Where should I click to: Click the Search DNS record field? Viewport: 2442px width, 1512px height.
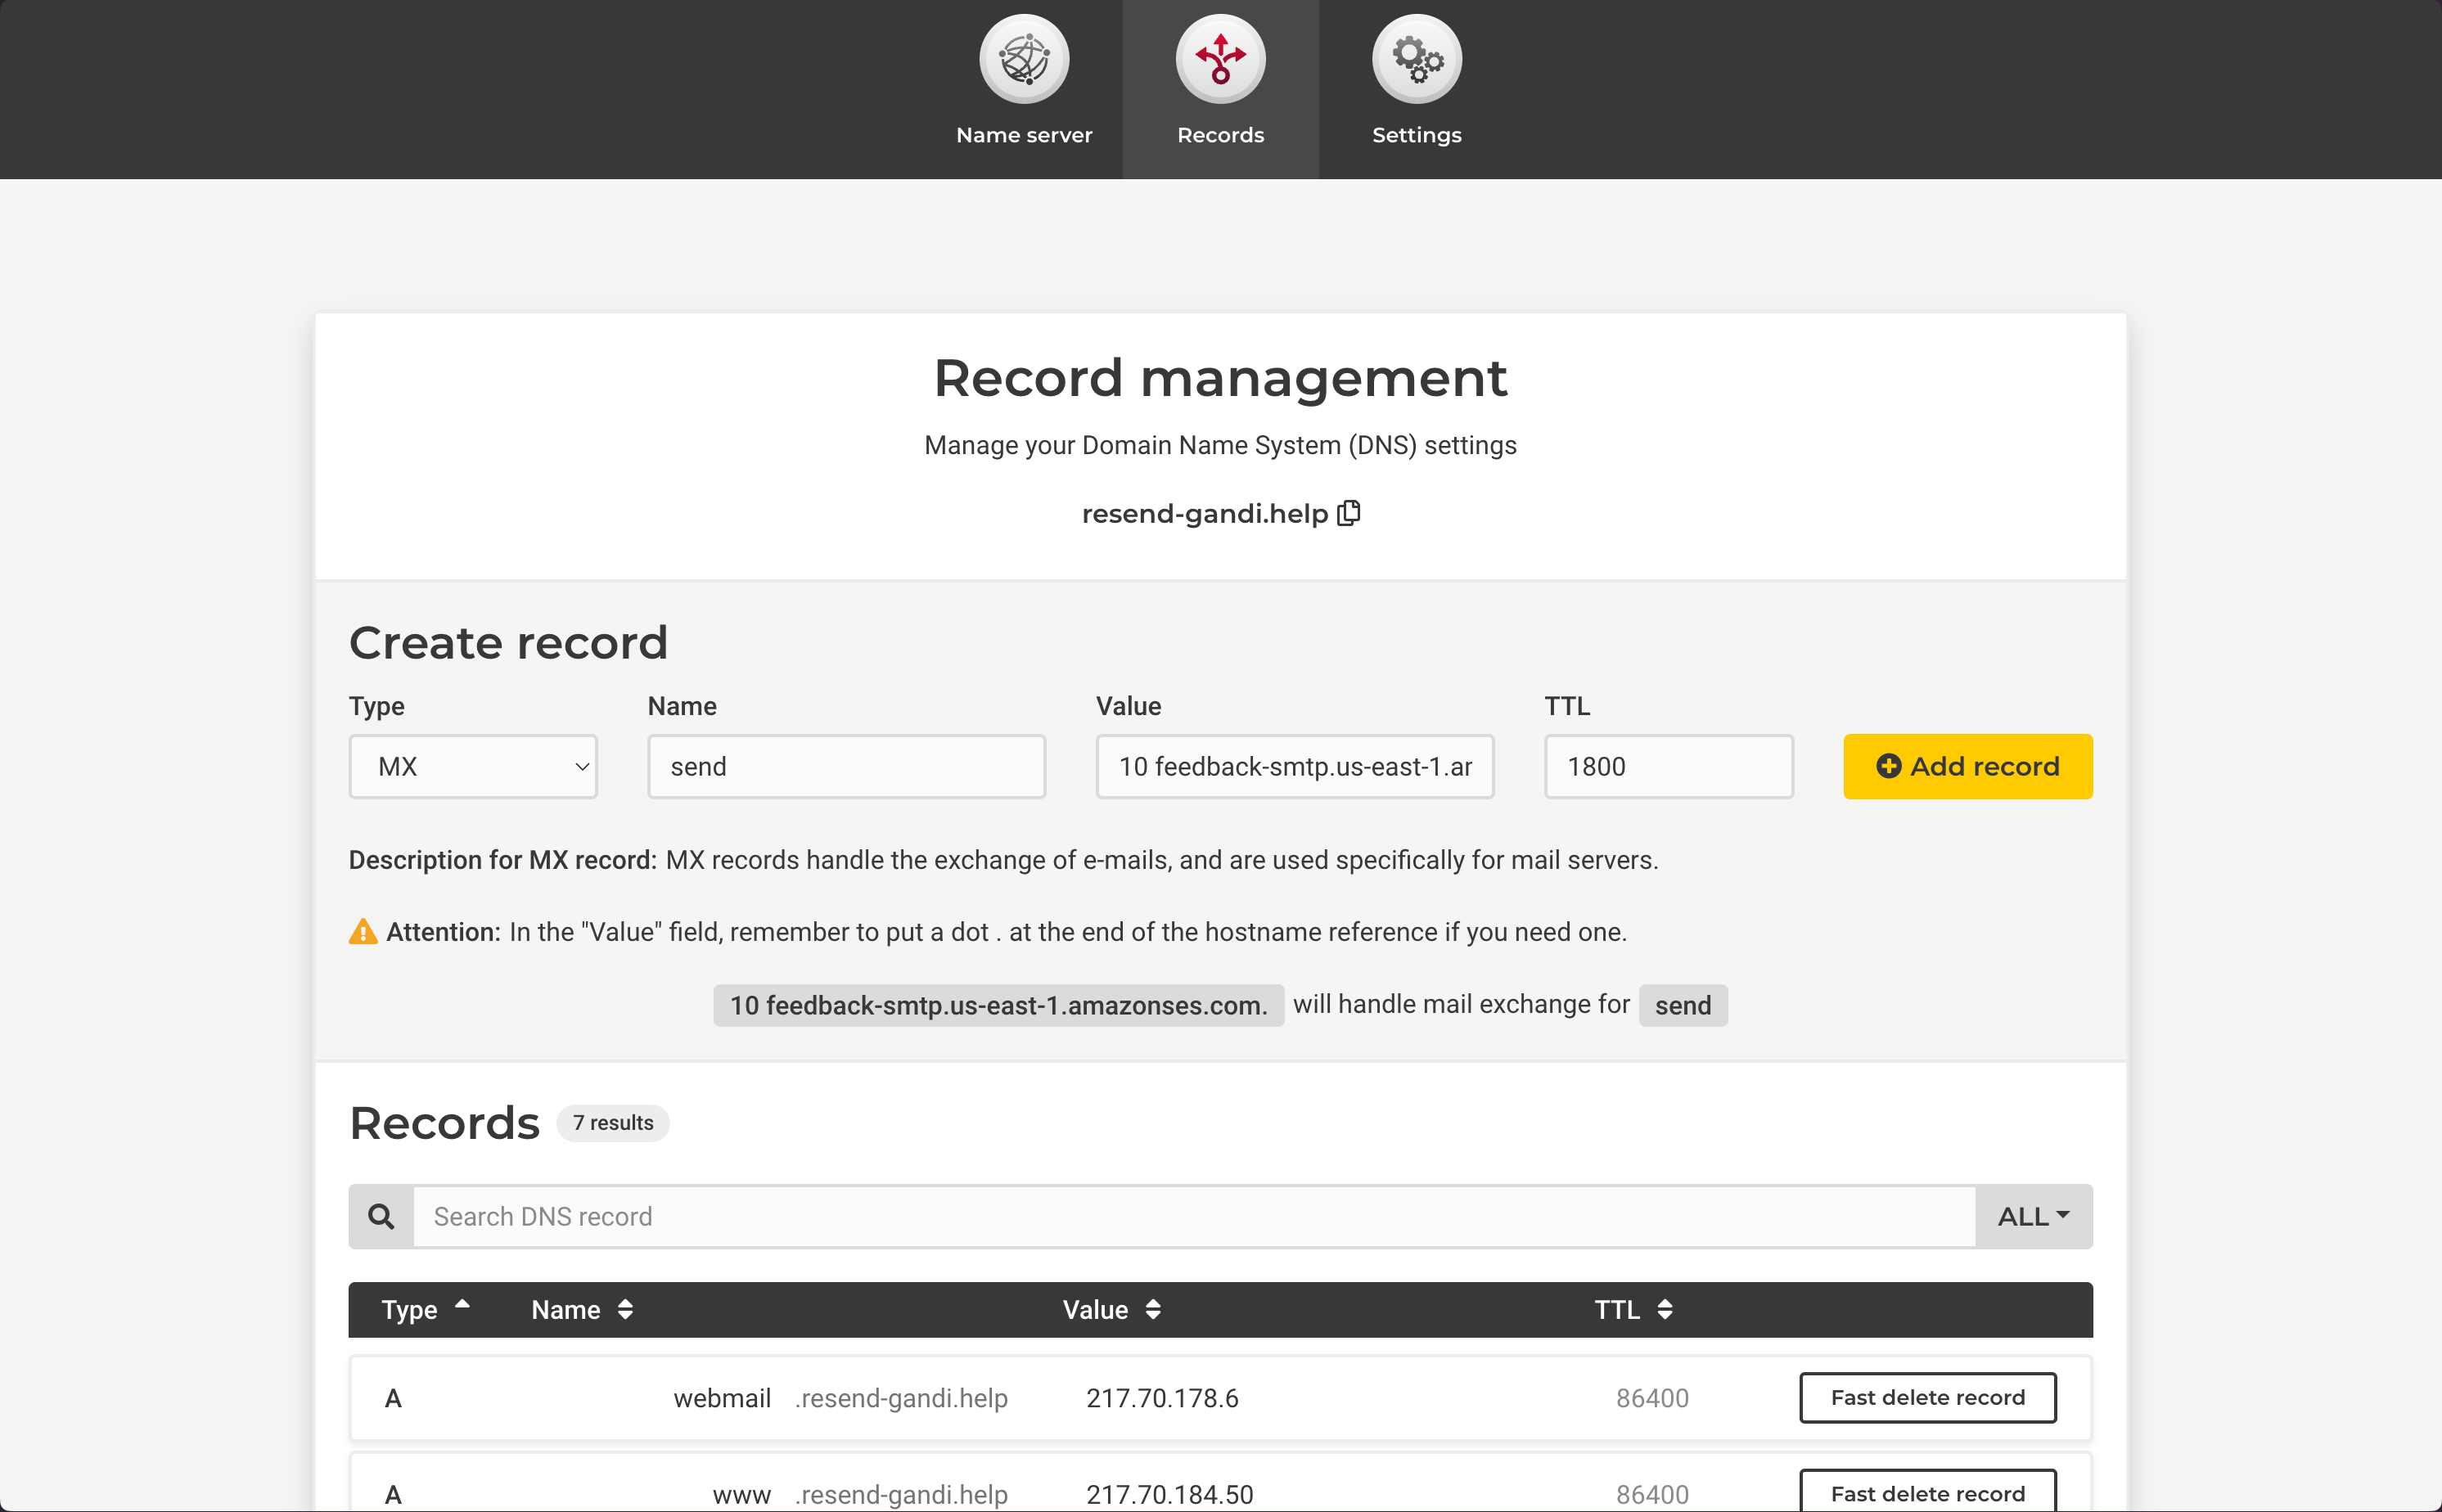(x=1194, y=1216)
